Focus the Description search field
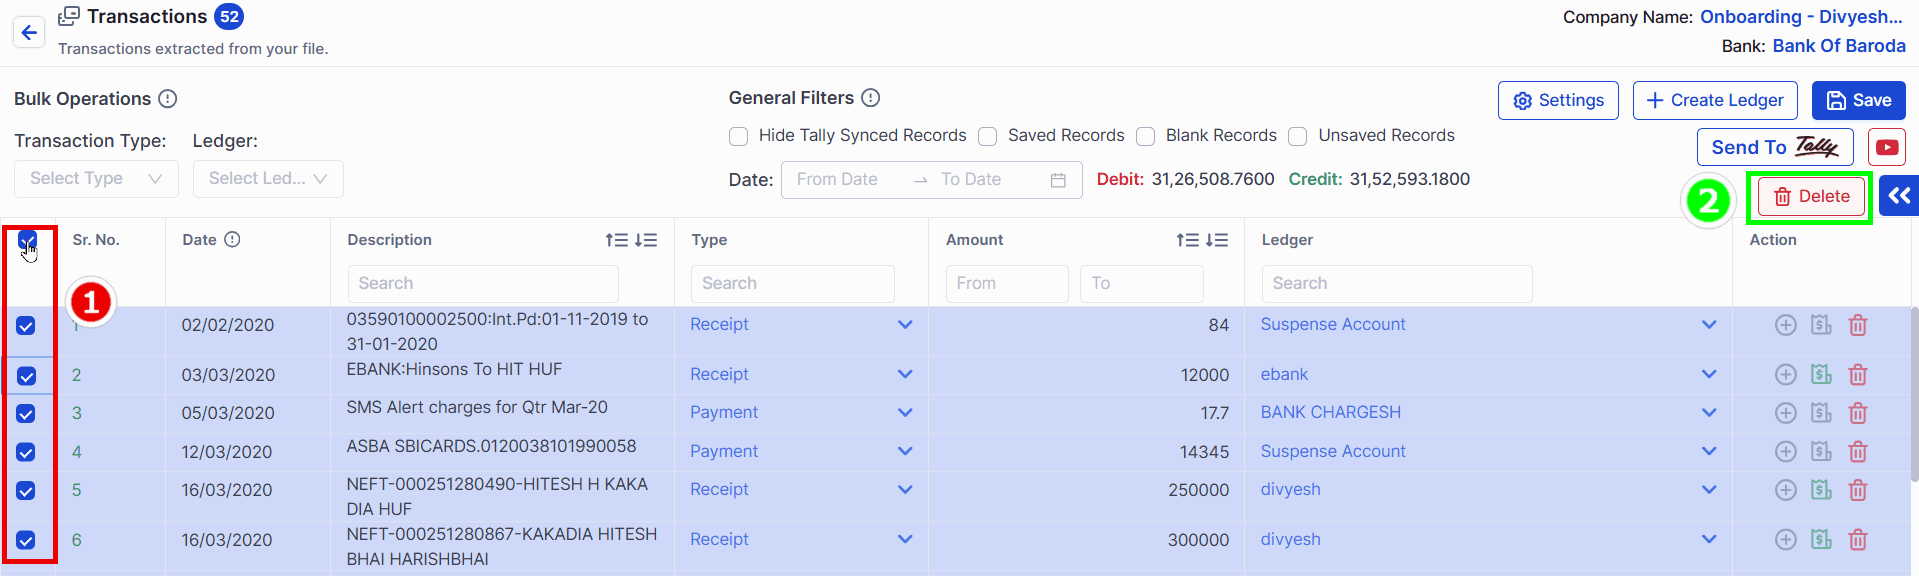 [483, 284]
